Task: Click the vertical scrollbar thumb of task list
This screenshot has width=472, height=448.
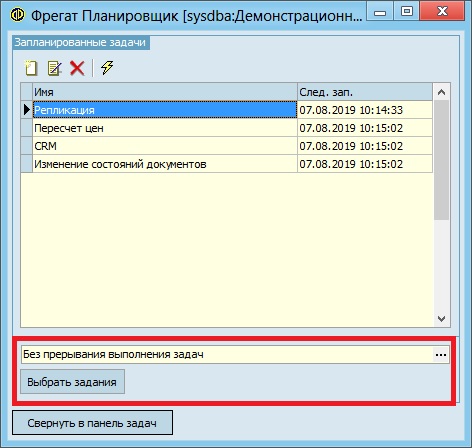Action: click(441, 160)
